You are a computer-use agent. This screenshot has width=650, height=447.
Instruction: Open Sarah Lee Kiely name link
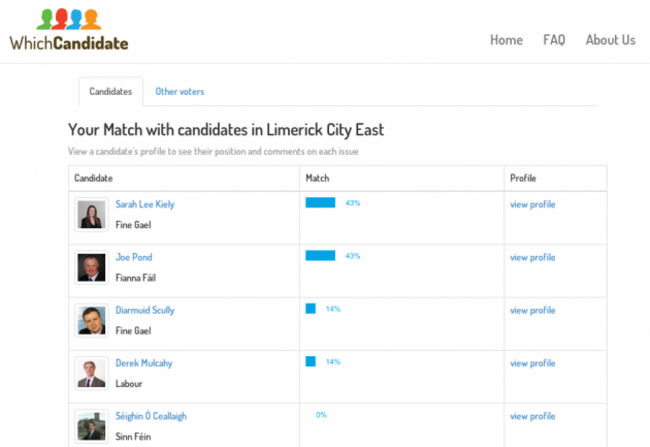[145, 204]
